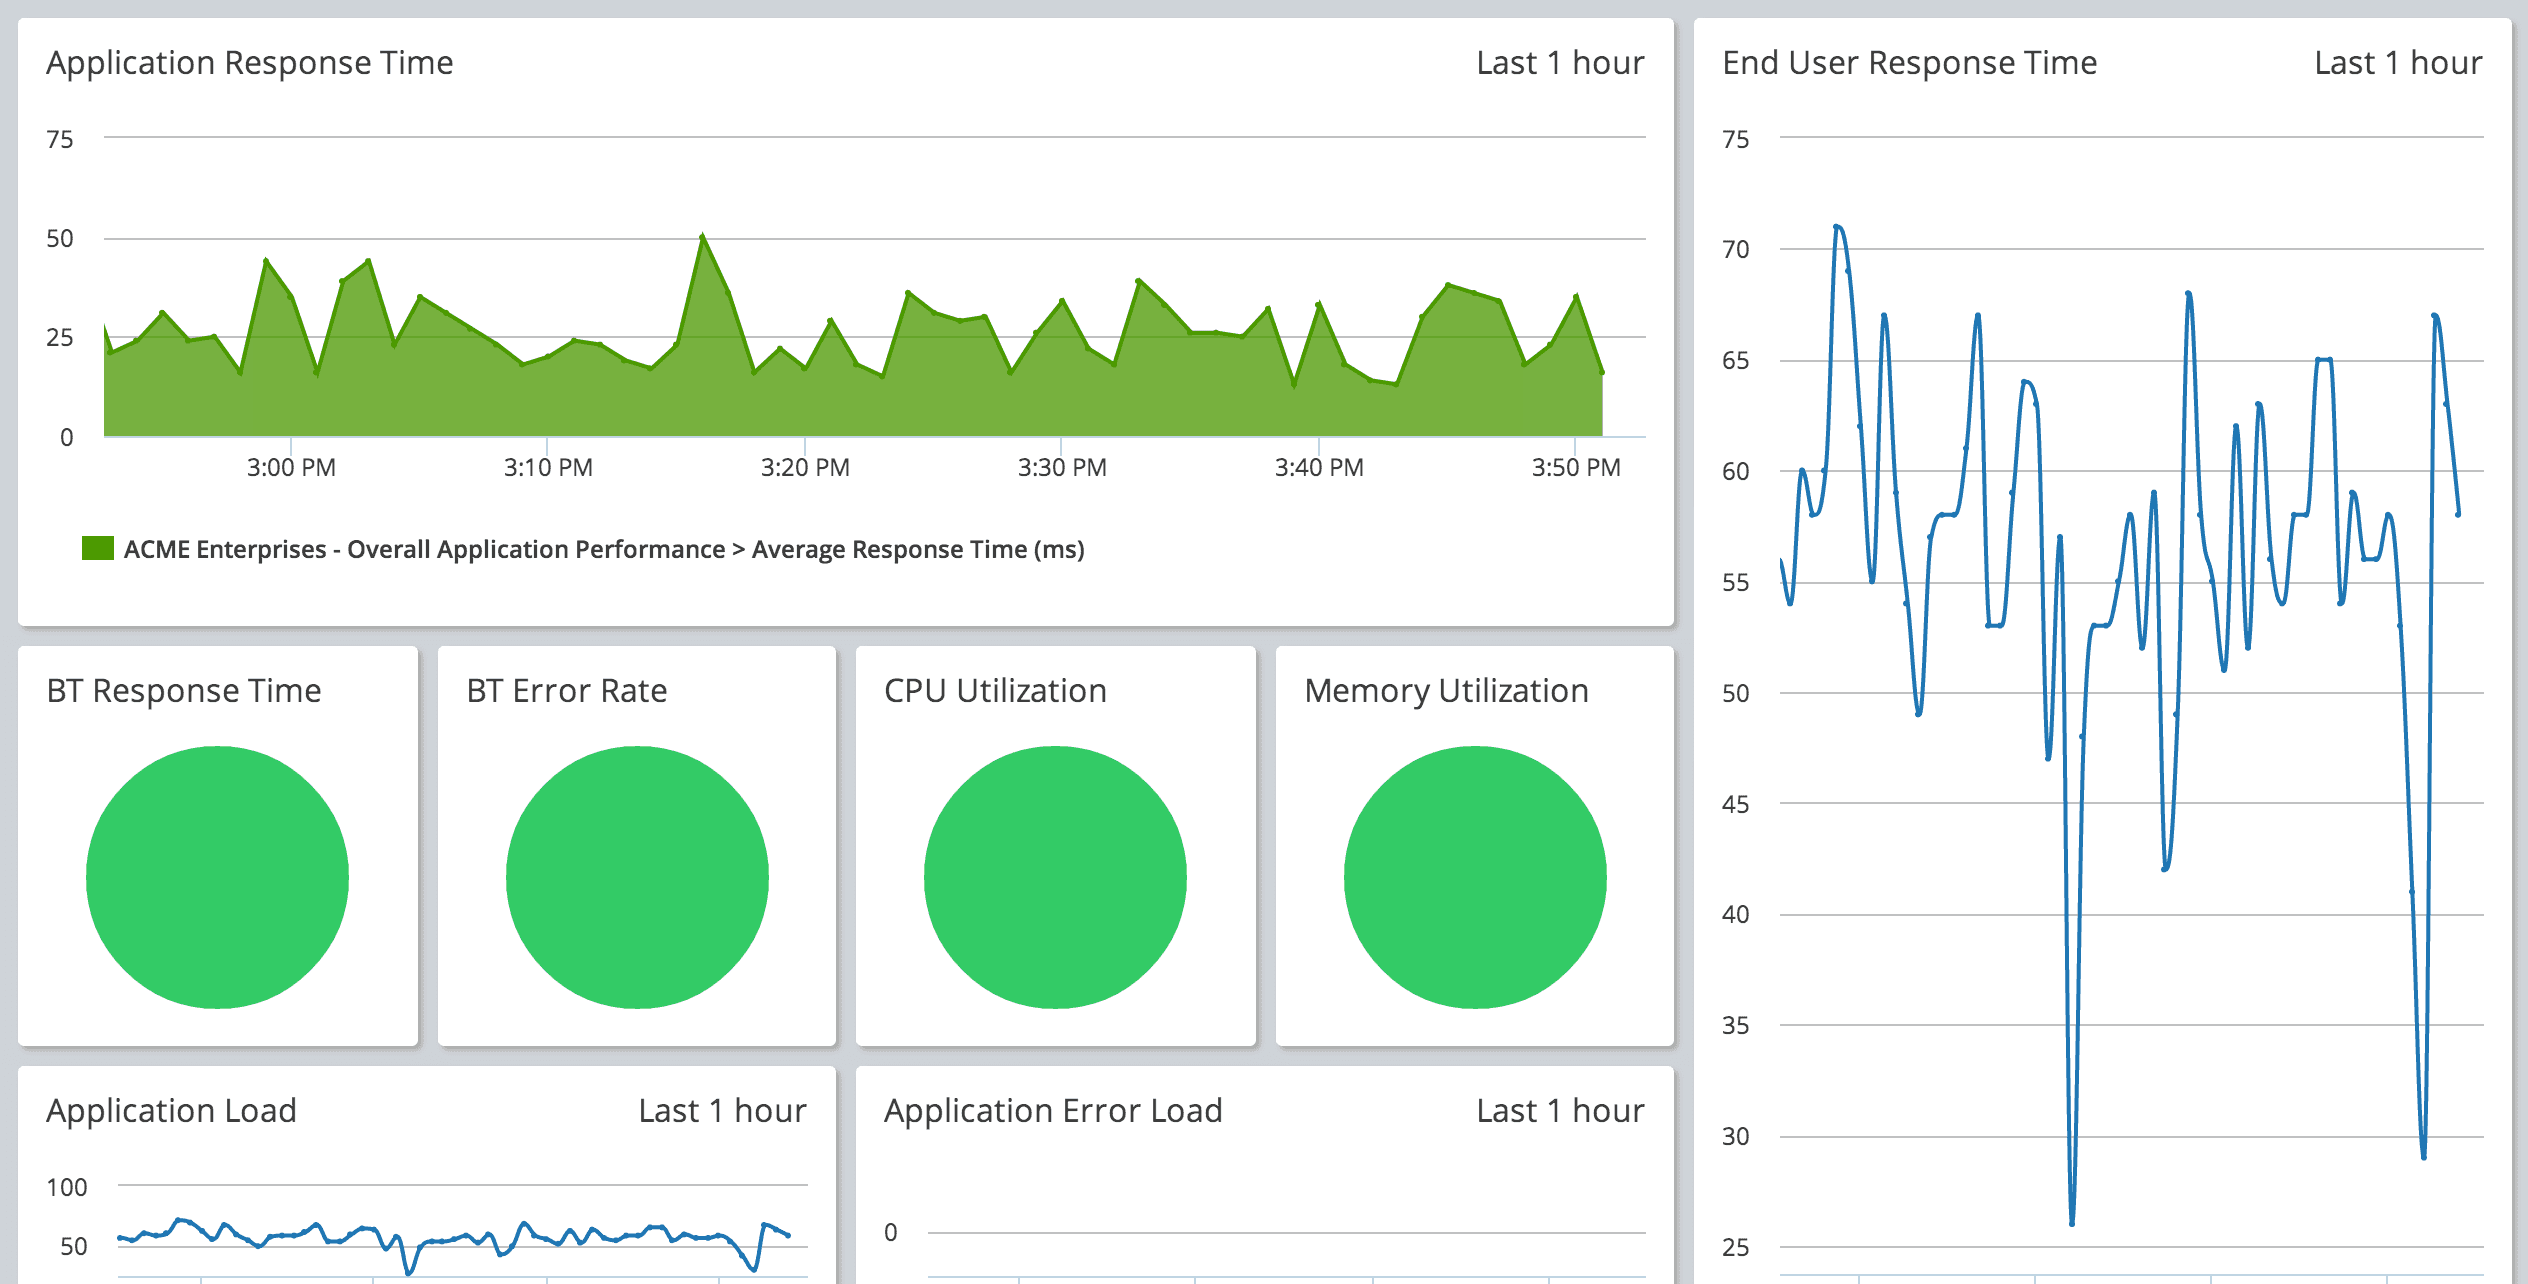Click the BT Error Rate green status circle

point(637,877)
